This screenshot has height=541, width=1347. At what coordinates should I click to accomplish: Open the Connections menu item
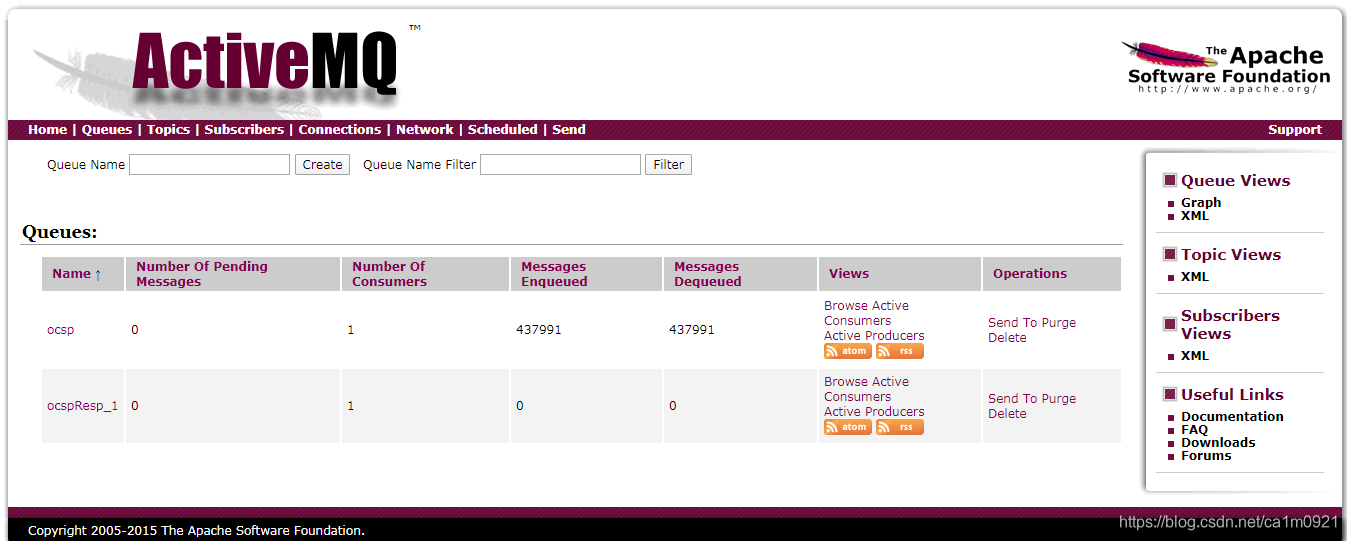[340, 130]
